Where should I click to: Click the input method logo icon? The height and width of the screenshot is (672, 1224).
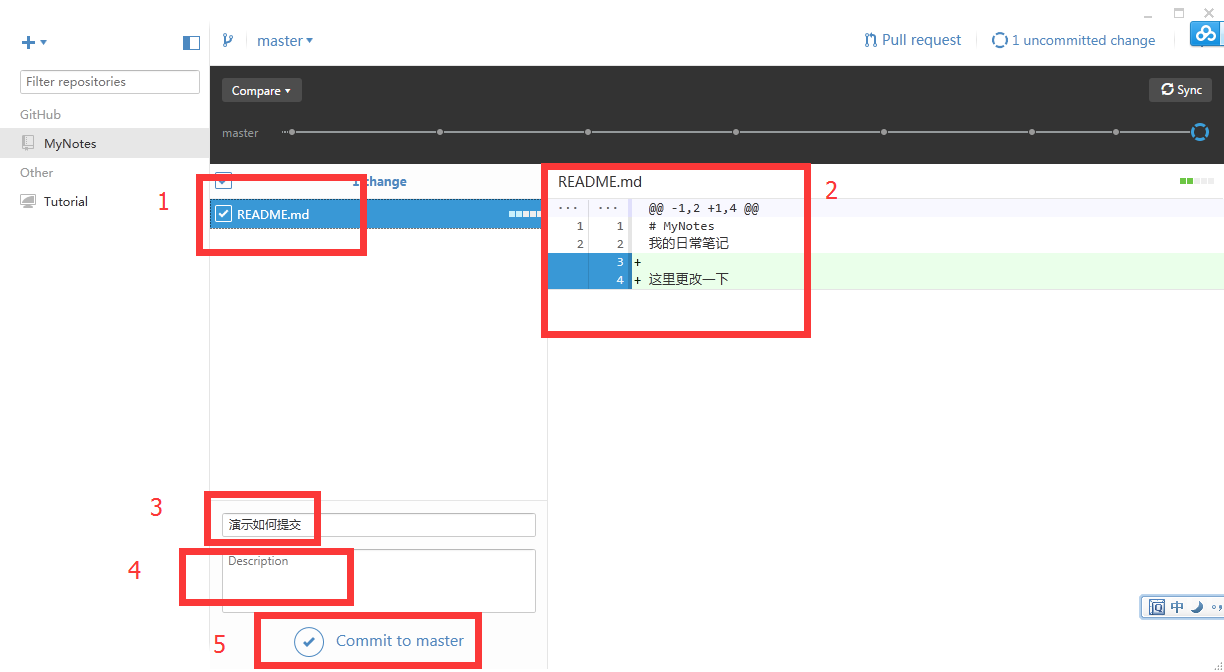click(x=1157, y=607)
